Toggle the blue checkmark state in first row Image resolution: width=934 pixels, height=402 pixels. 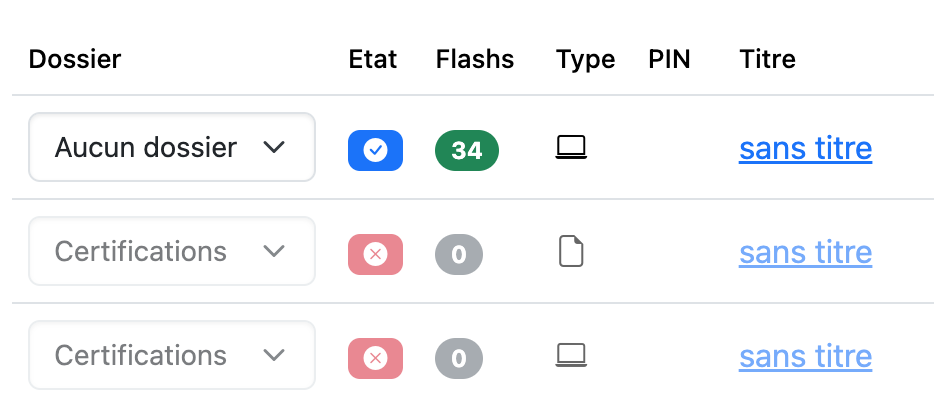click(x=375, y=150)
